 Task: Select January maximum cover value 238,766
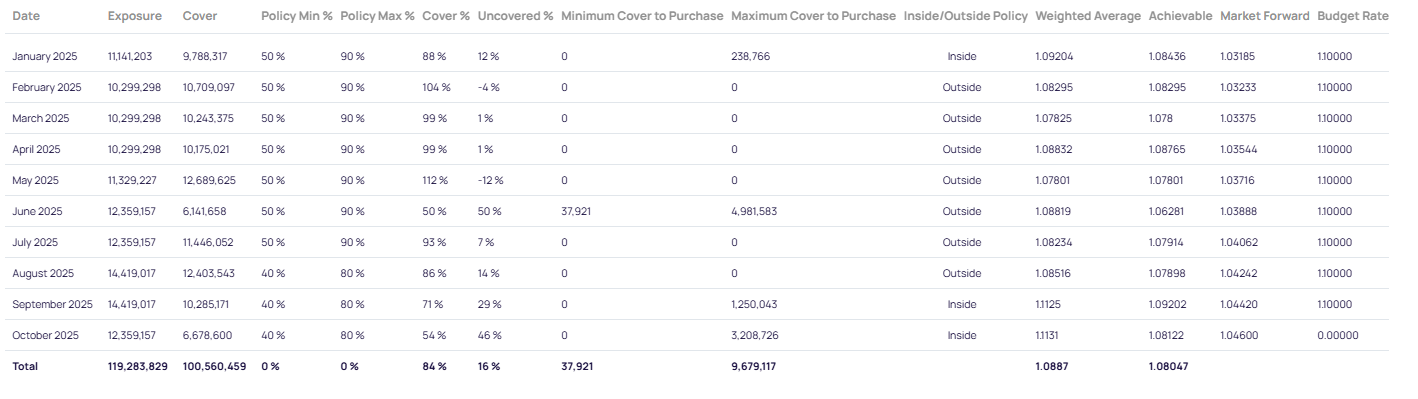pos(751,56)
